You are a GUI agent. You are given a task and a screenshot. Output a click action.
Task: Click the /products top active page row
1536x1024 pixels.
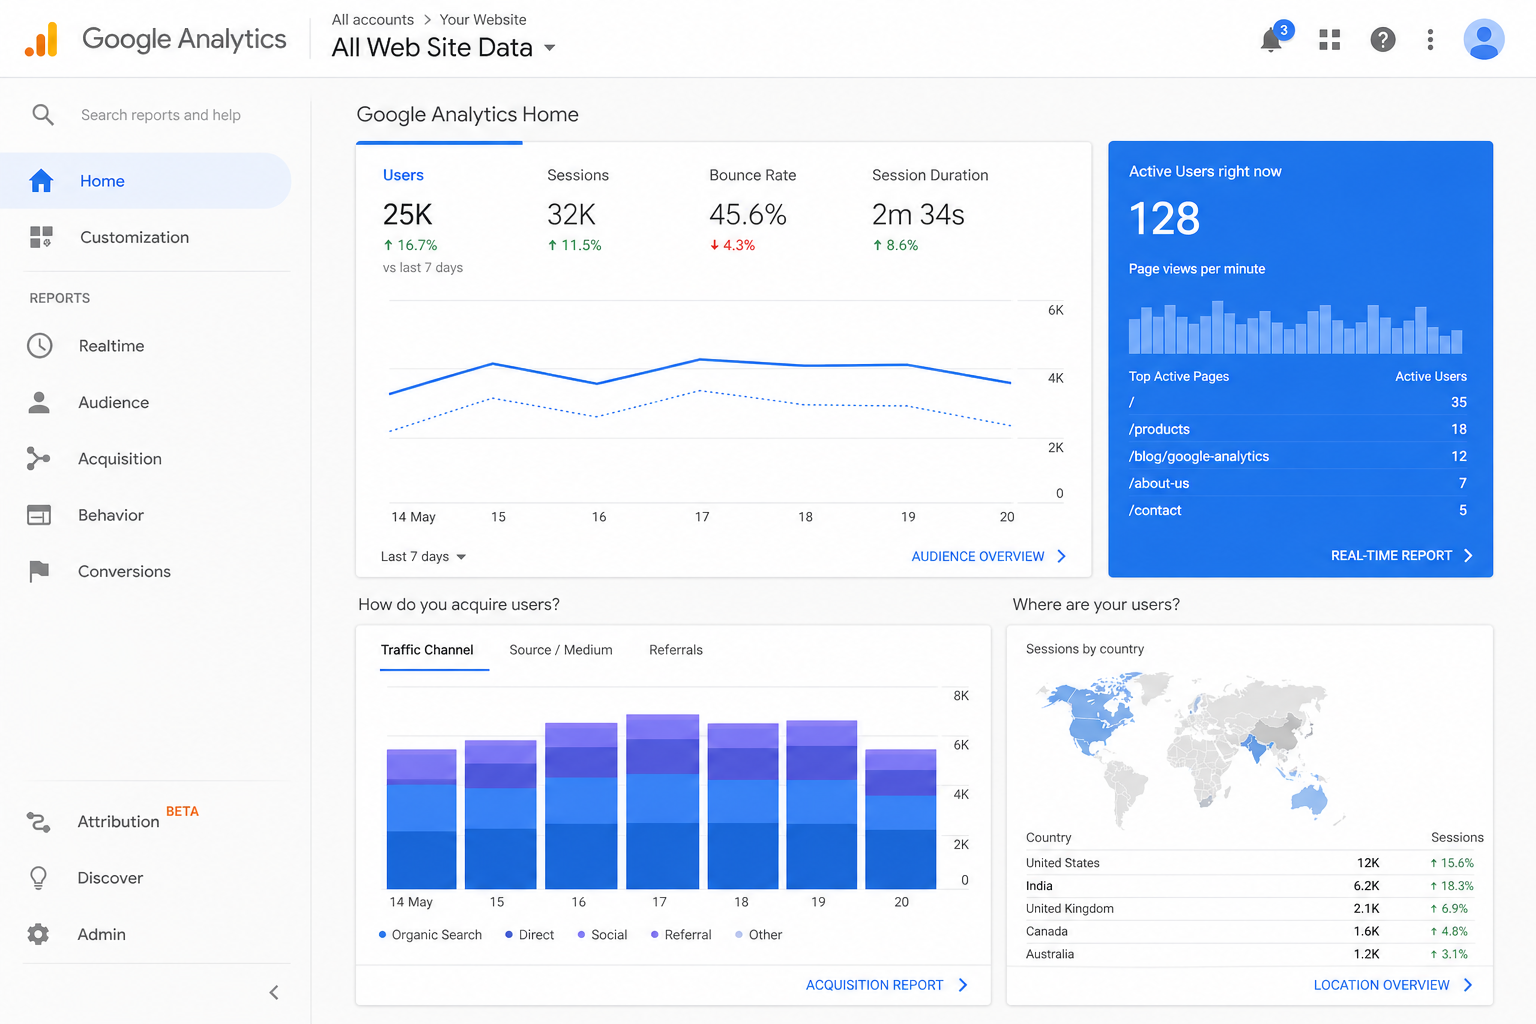[1298, 429]
